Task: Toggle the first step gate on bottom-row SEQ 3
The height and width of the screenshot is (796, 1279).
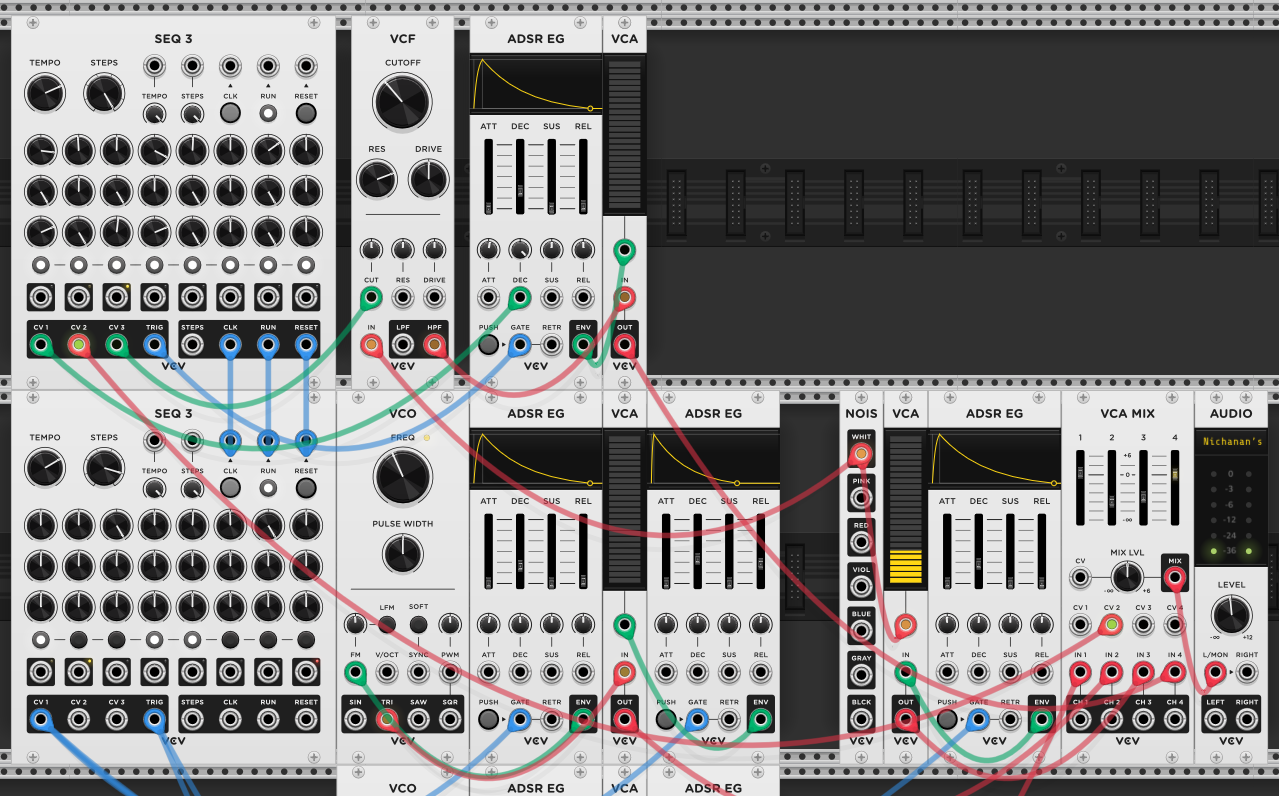Action: coord(40,640)
